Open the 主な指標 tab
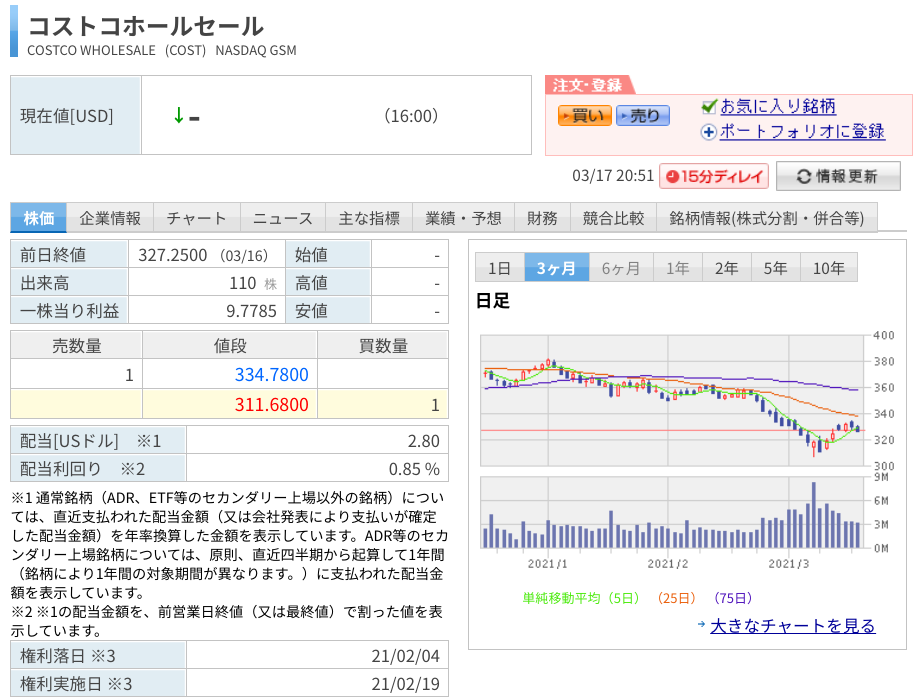The image size is (921, 700). [369, 218]
